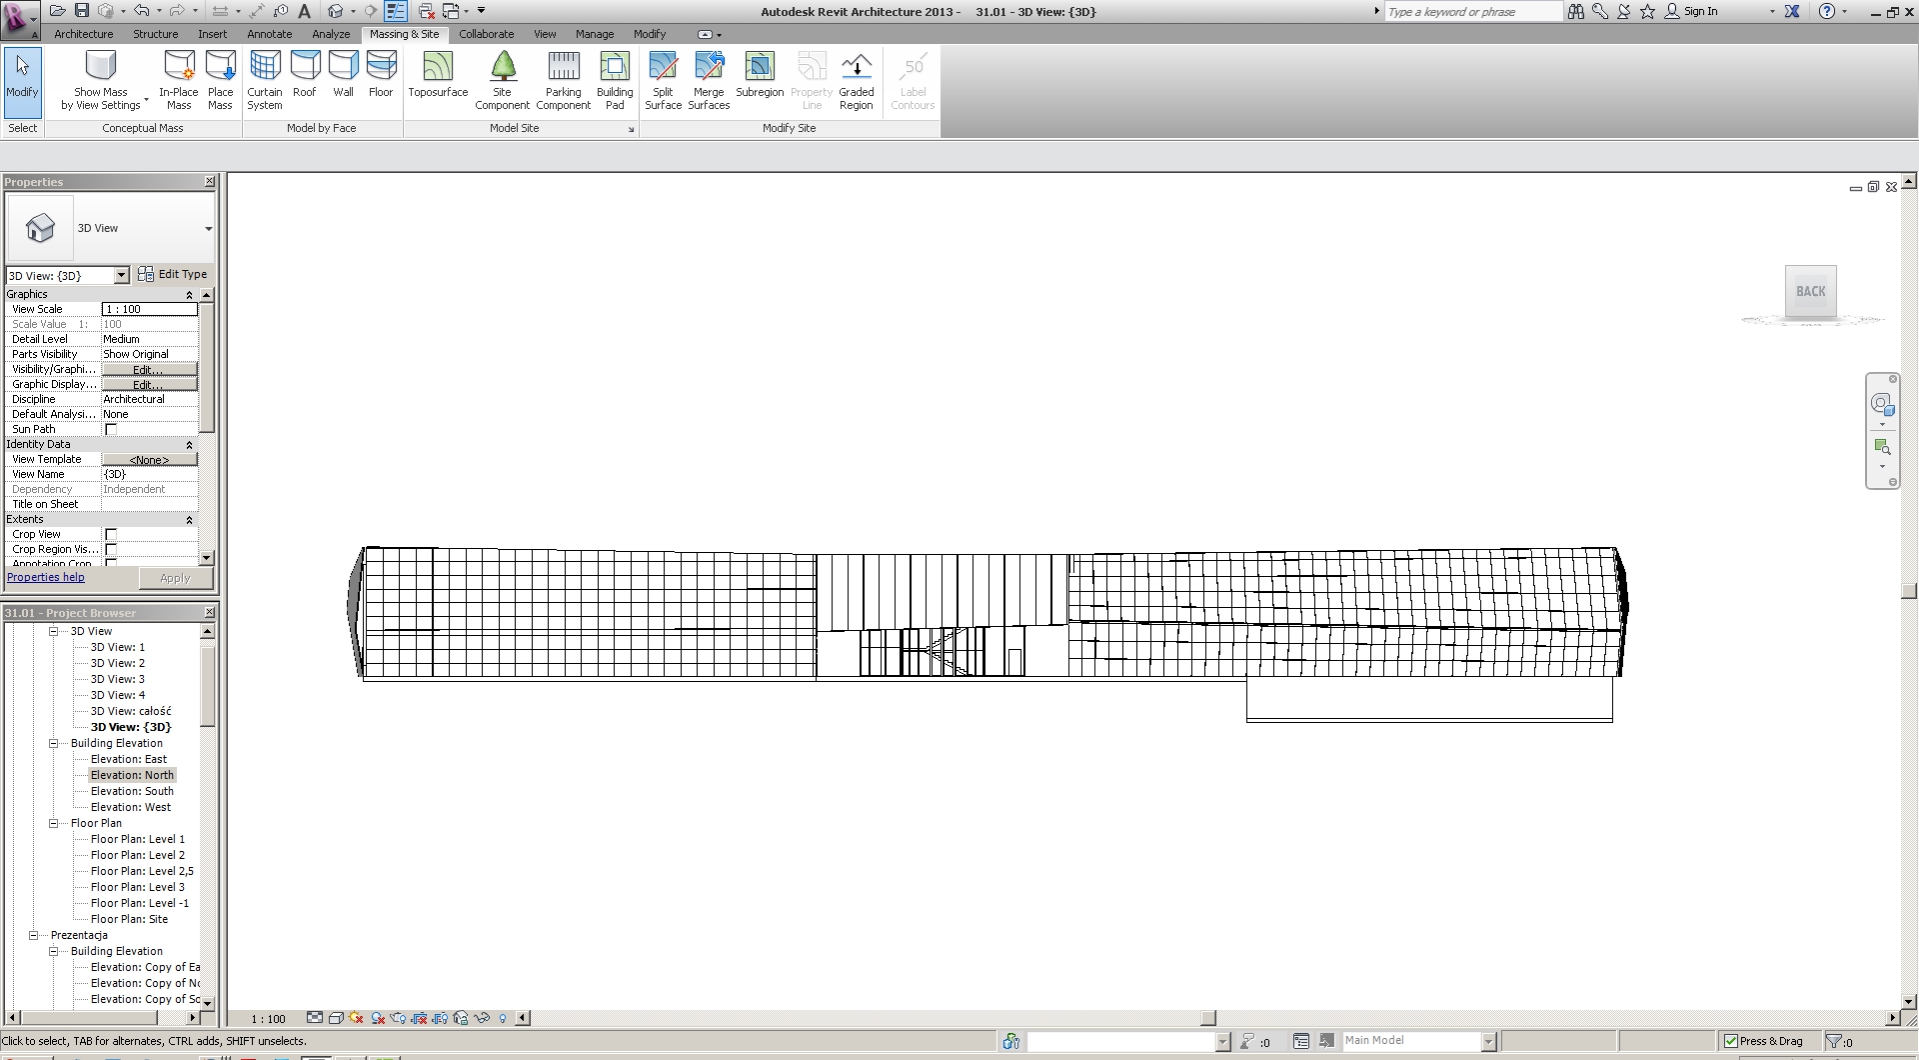Open the Collaborate ribbon tab
The height and width of the screenshot is (1060, 1919).
(486, 34)
